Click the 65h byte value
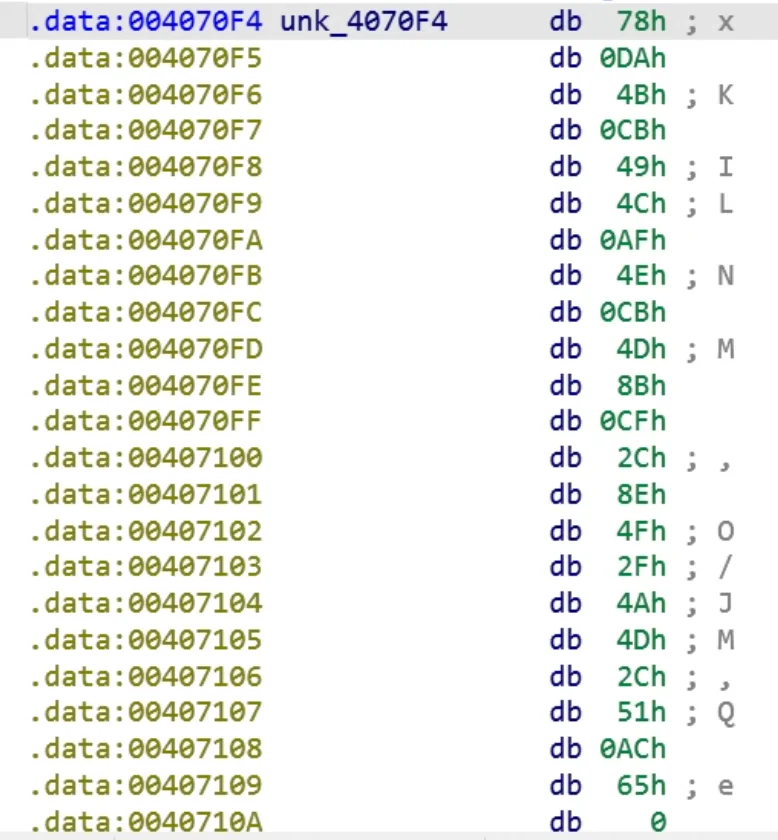The height and width of the screenshot is (840, 778). [641, 784]
